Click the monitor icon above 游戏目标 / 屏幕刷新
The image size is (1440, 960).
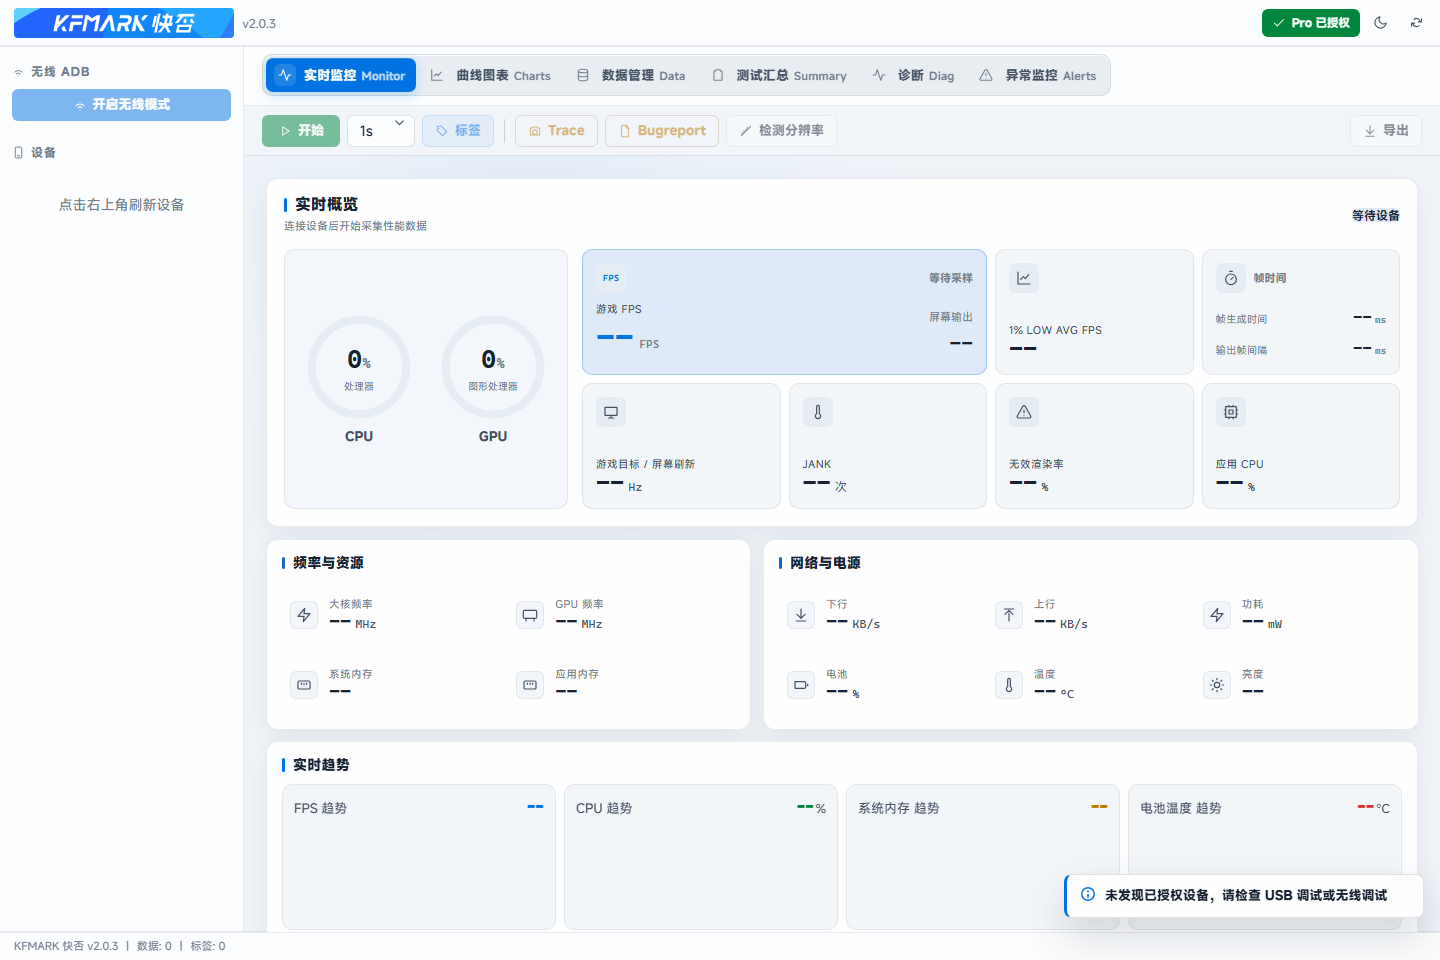(611, 412)
